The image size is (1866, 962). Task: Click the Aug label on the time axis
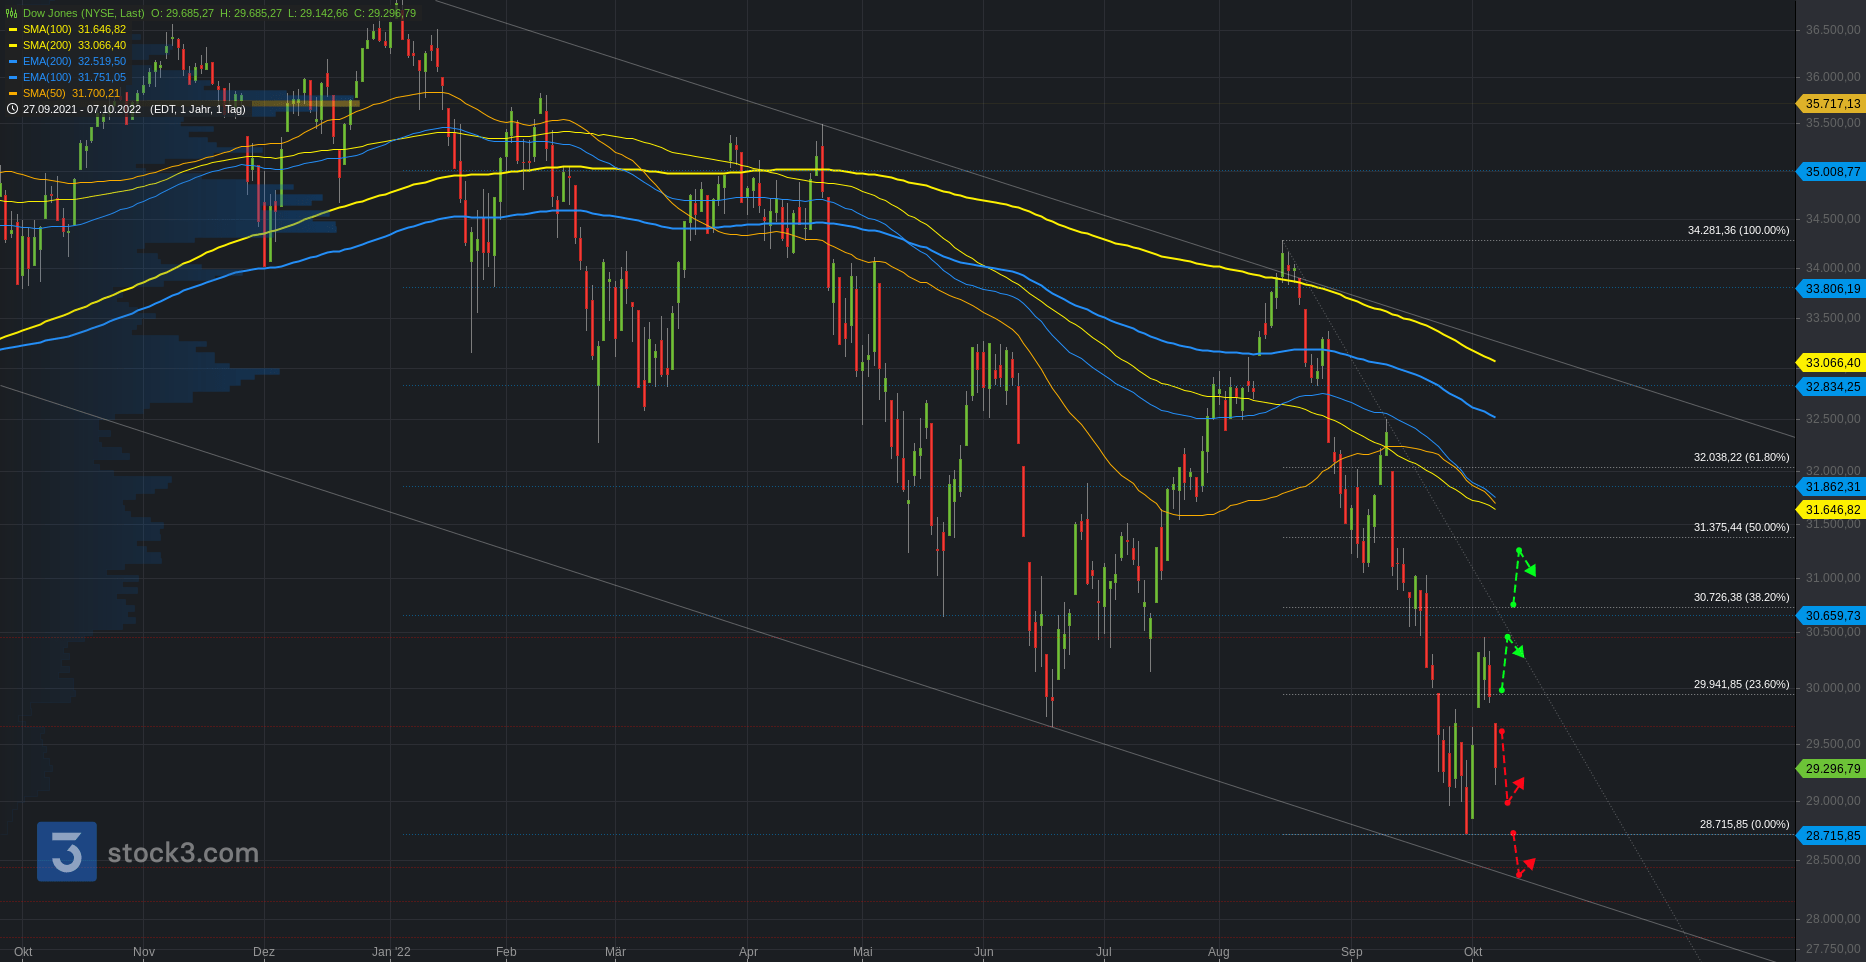(x=1218, y=952)
